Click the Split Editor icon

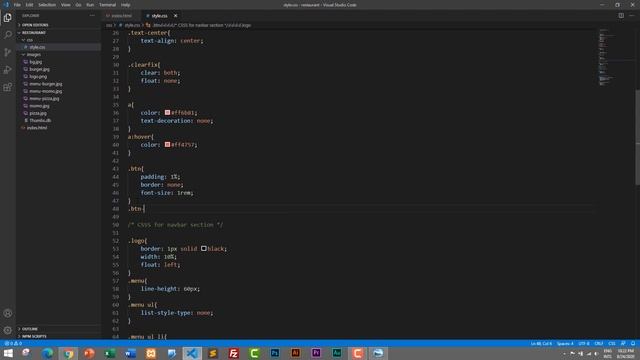click(x=621, y=16)
